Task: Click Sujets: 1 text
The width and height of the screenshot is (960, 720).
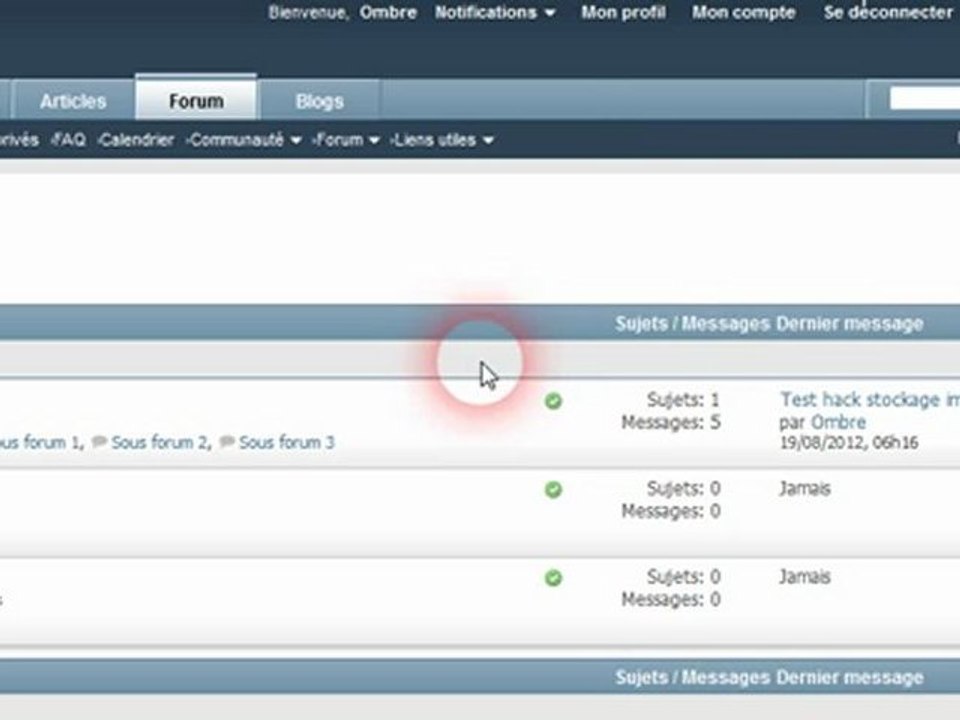Action: pyautogui.click(x=683, y=400)
